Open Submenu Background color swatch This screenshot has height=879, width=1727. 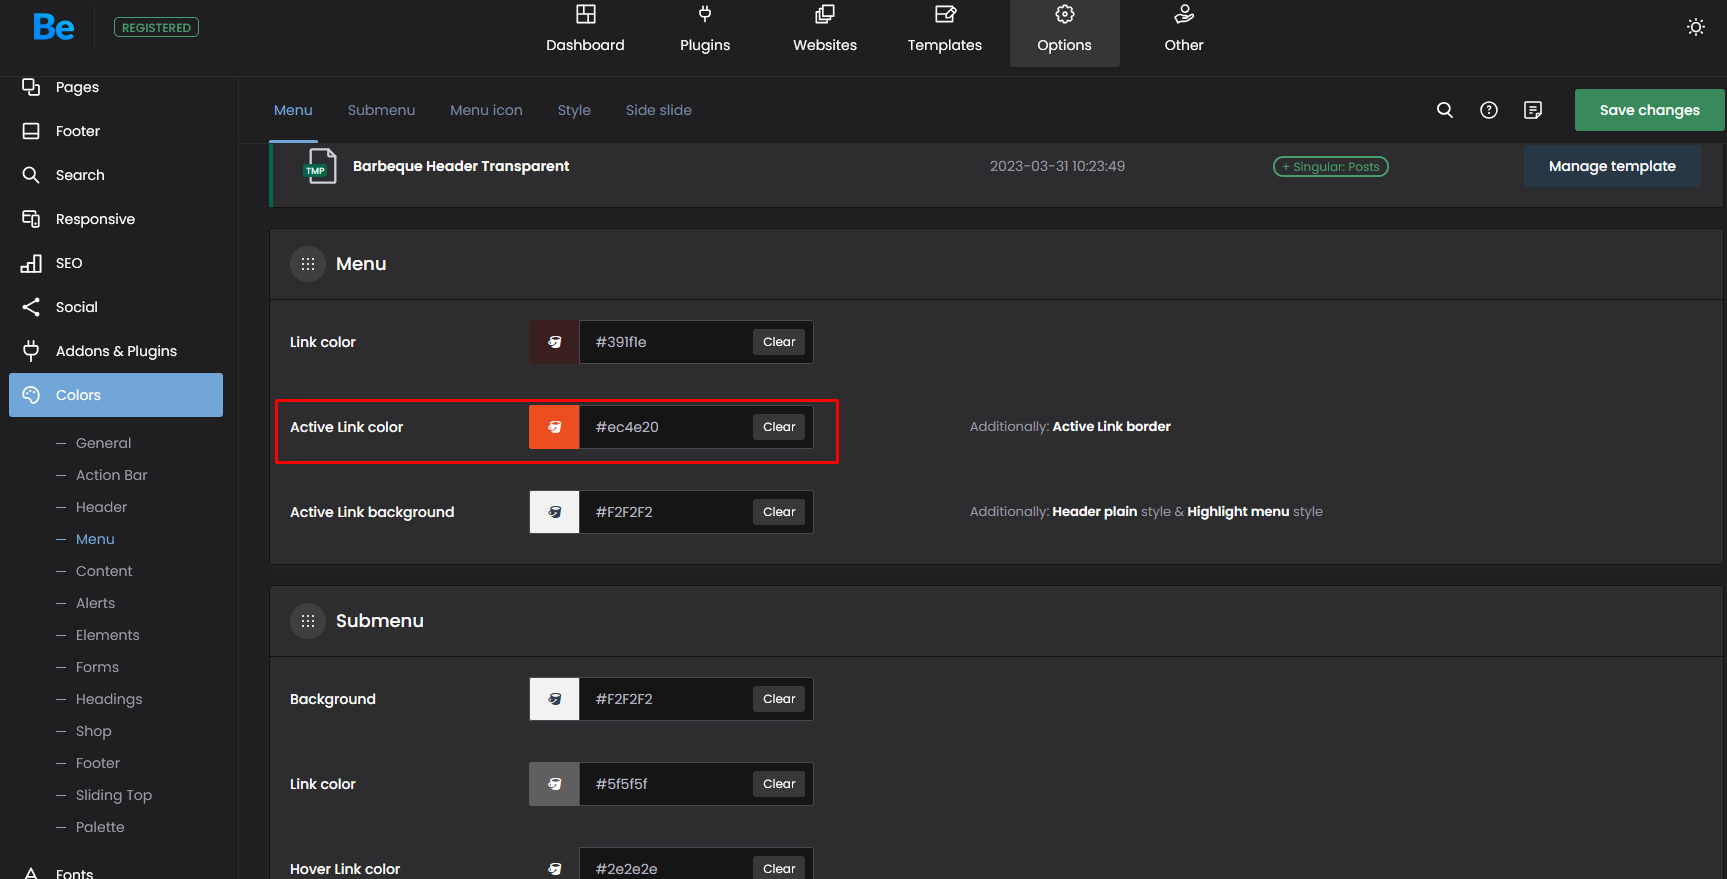tap(554, 699)
